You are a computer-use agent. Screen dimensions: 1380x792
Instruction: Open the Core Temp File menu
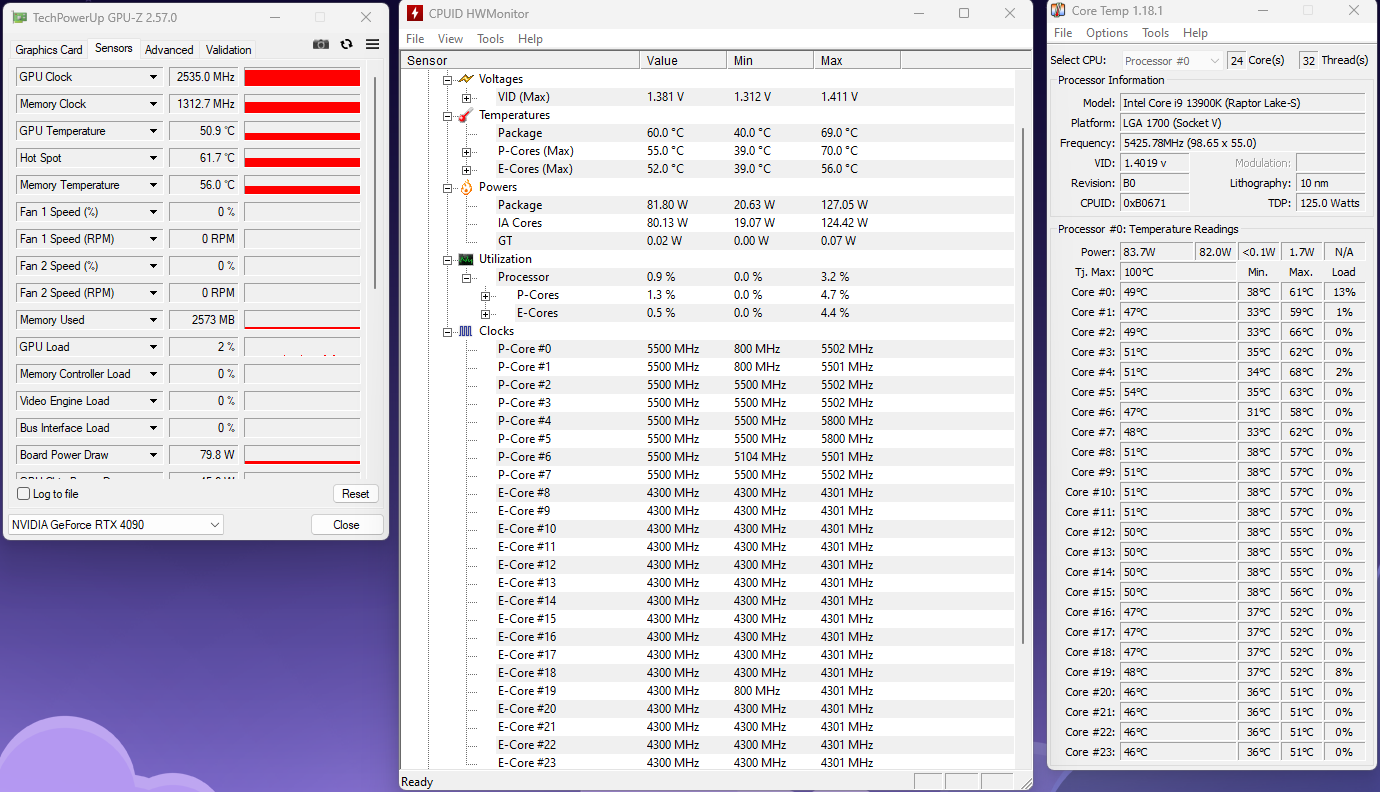pos(1063,33)
